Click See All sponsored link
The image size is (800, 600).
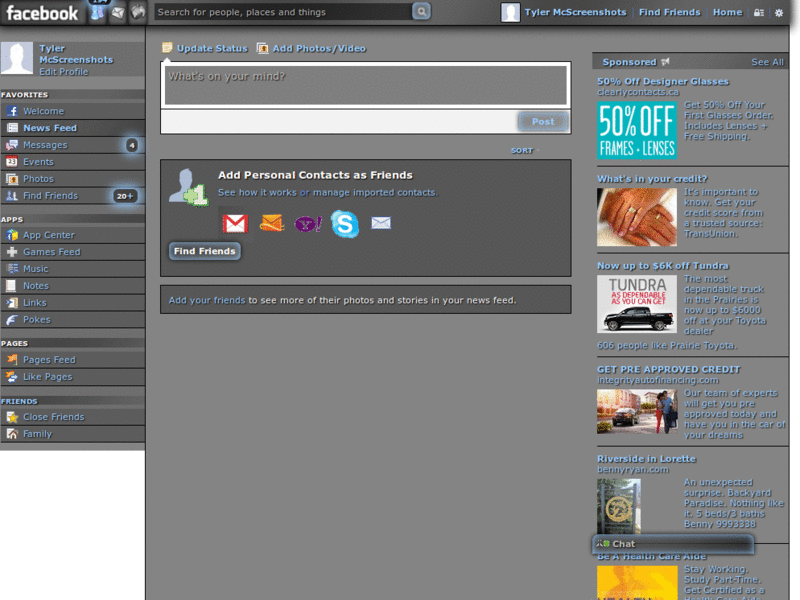point(767,62)
